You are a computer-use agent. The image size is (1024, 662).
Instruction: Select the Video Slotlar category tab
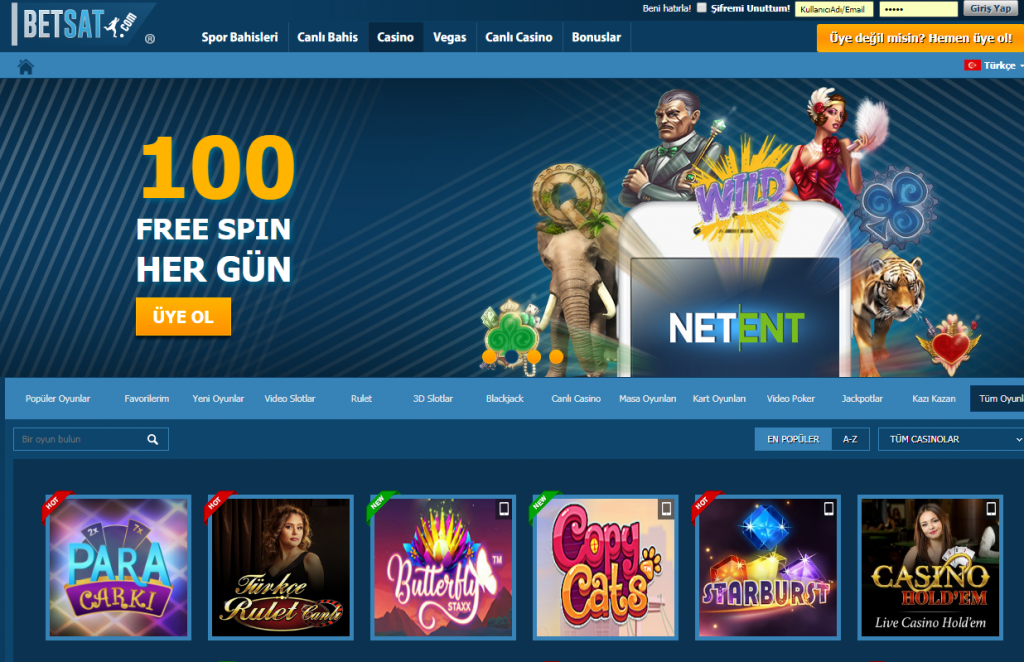coord(289,399)
